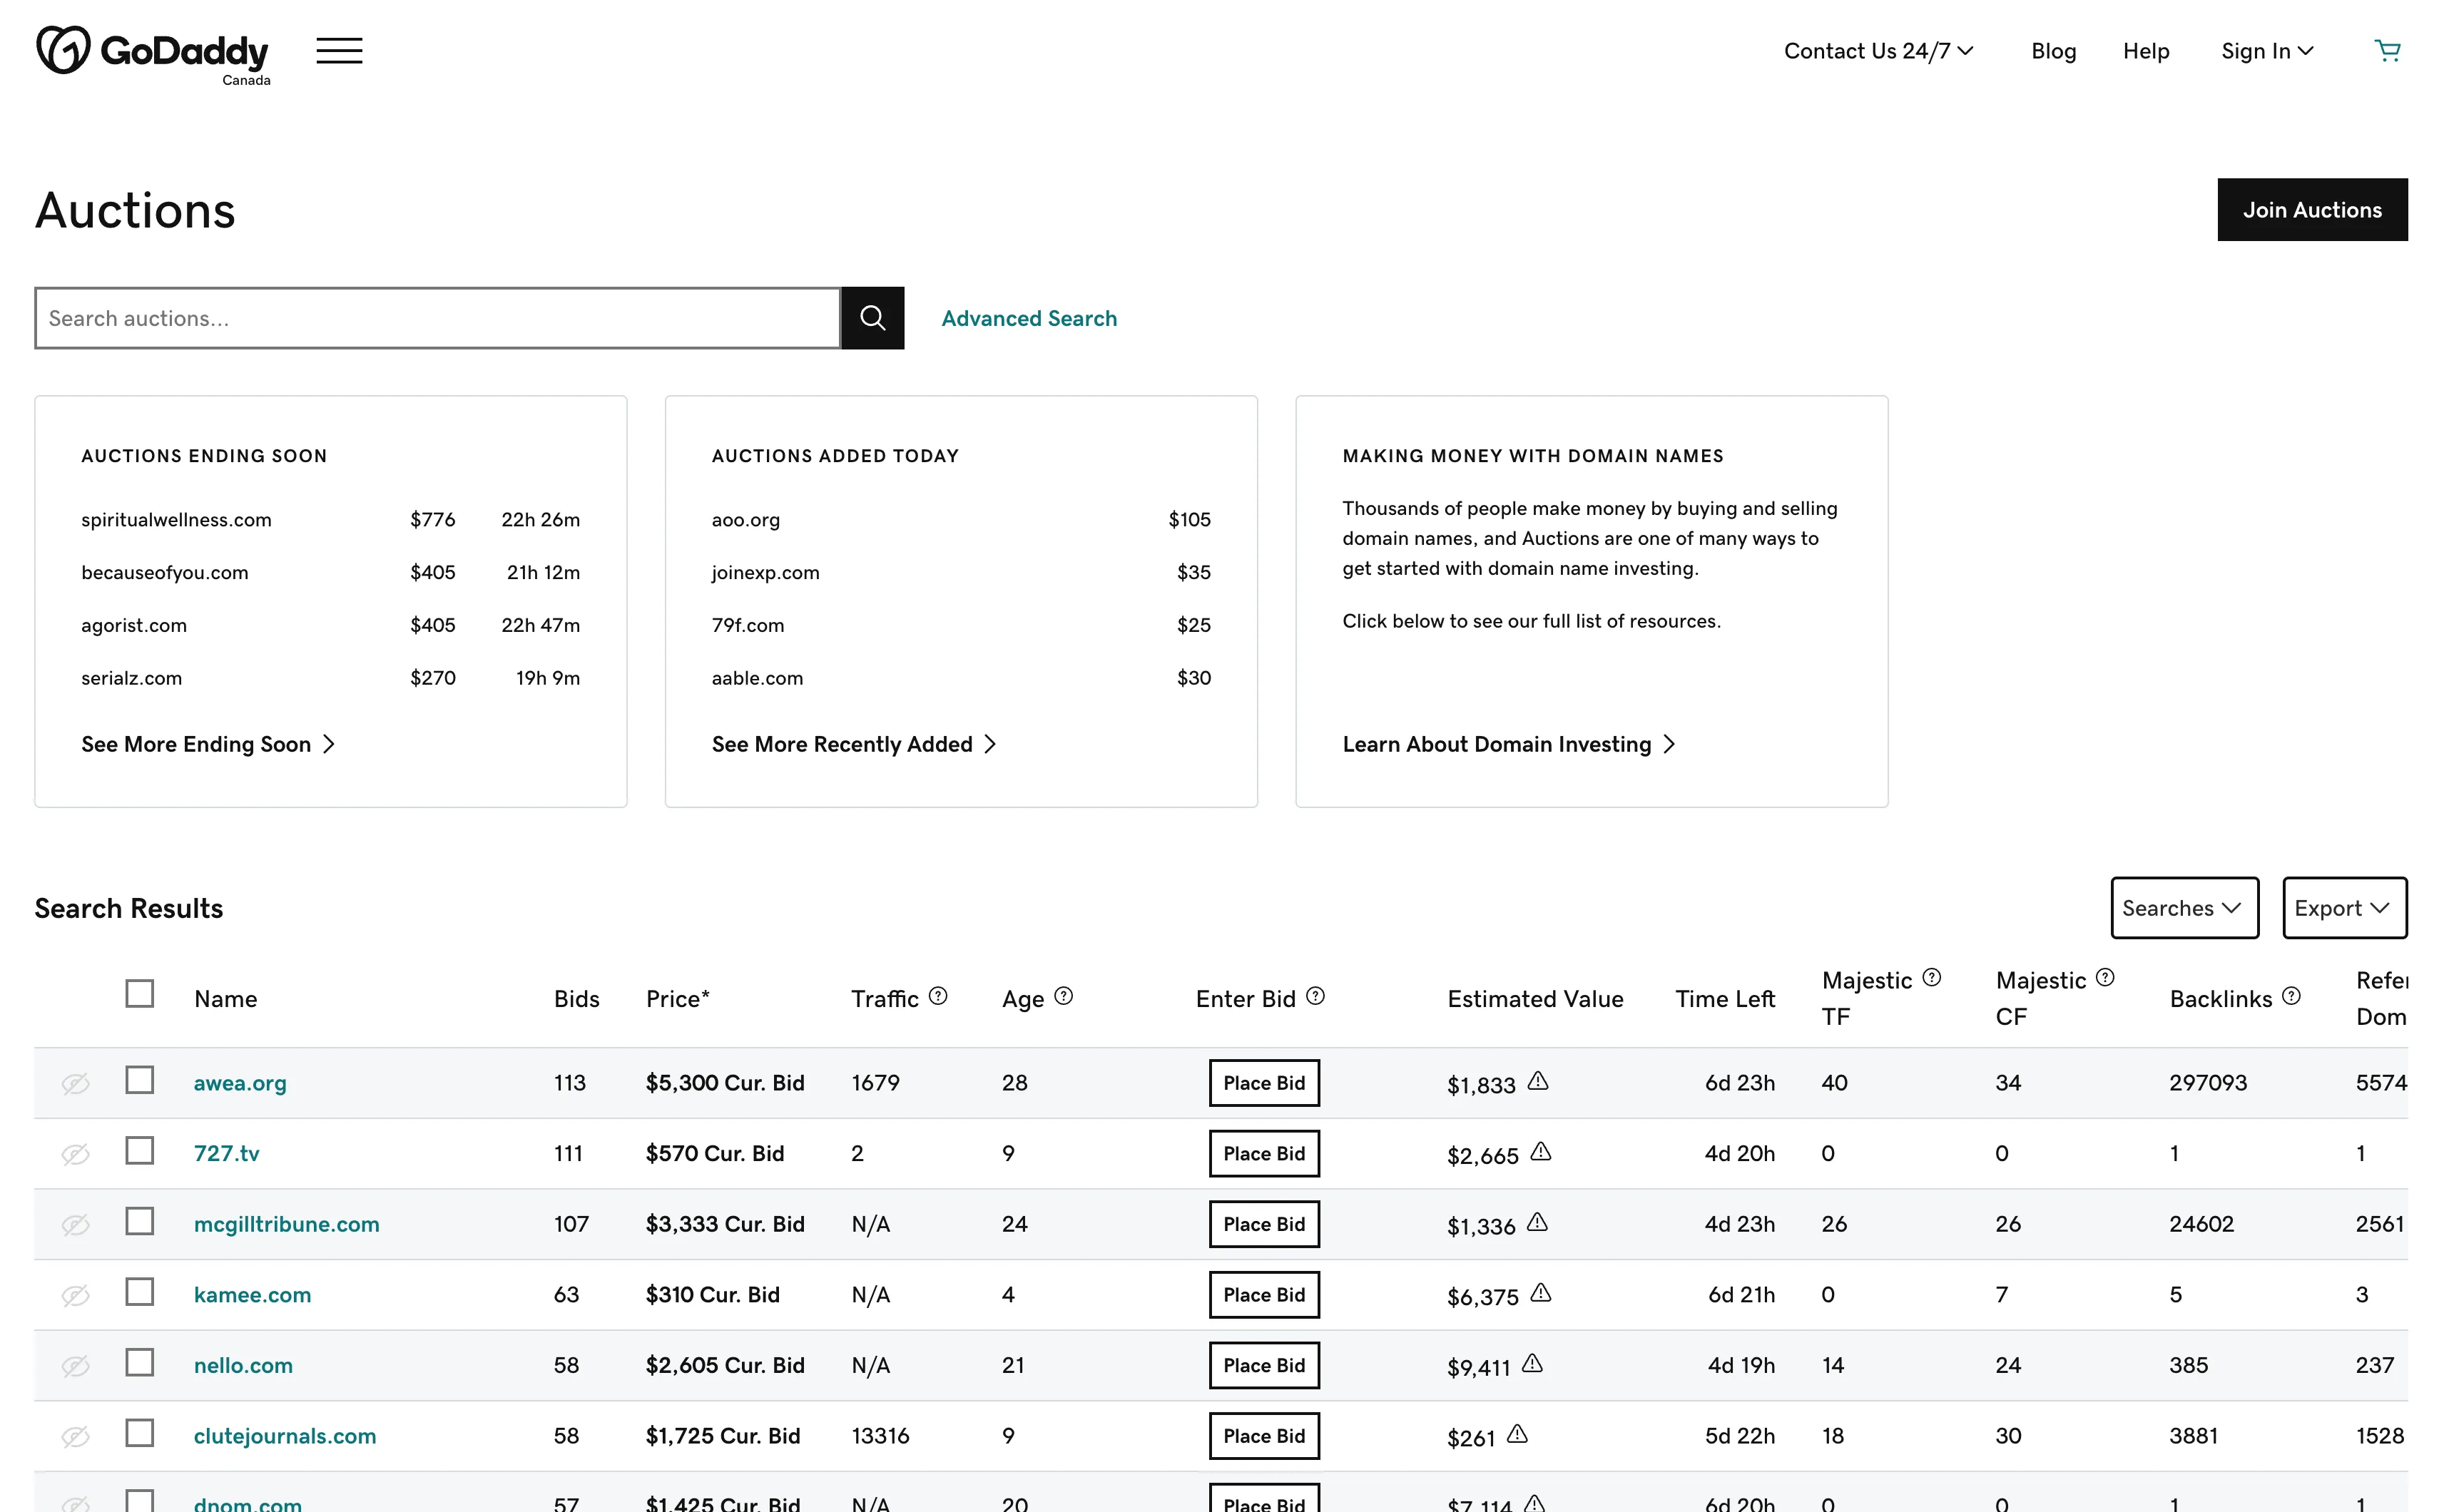The image size is (2454, 1512).
Task: Click the shopping cart icon
Action: pyautogui.click(x=2387, y=50)
